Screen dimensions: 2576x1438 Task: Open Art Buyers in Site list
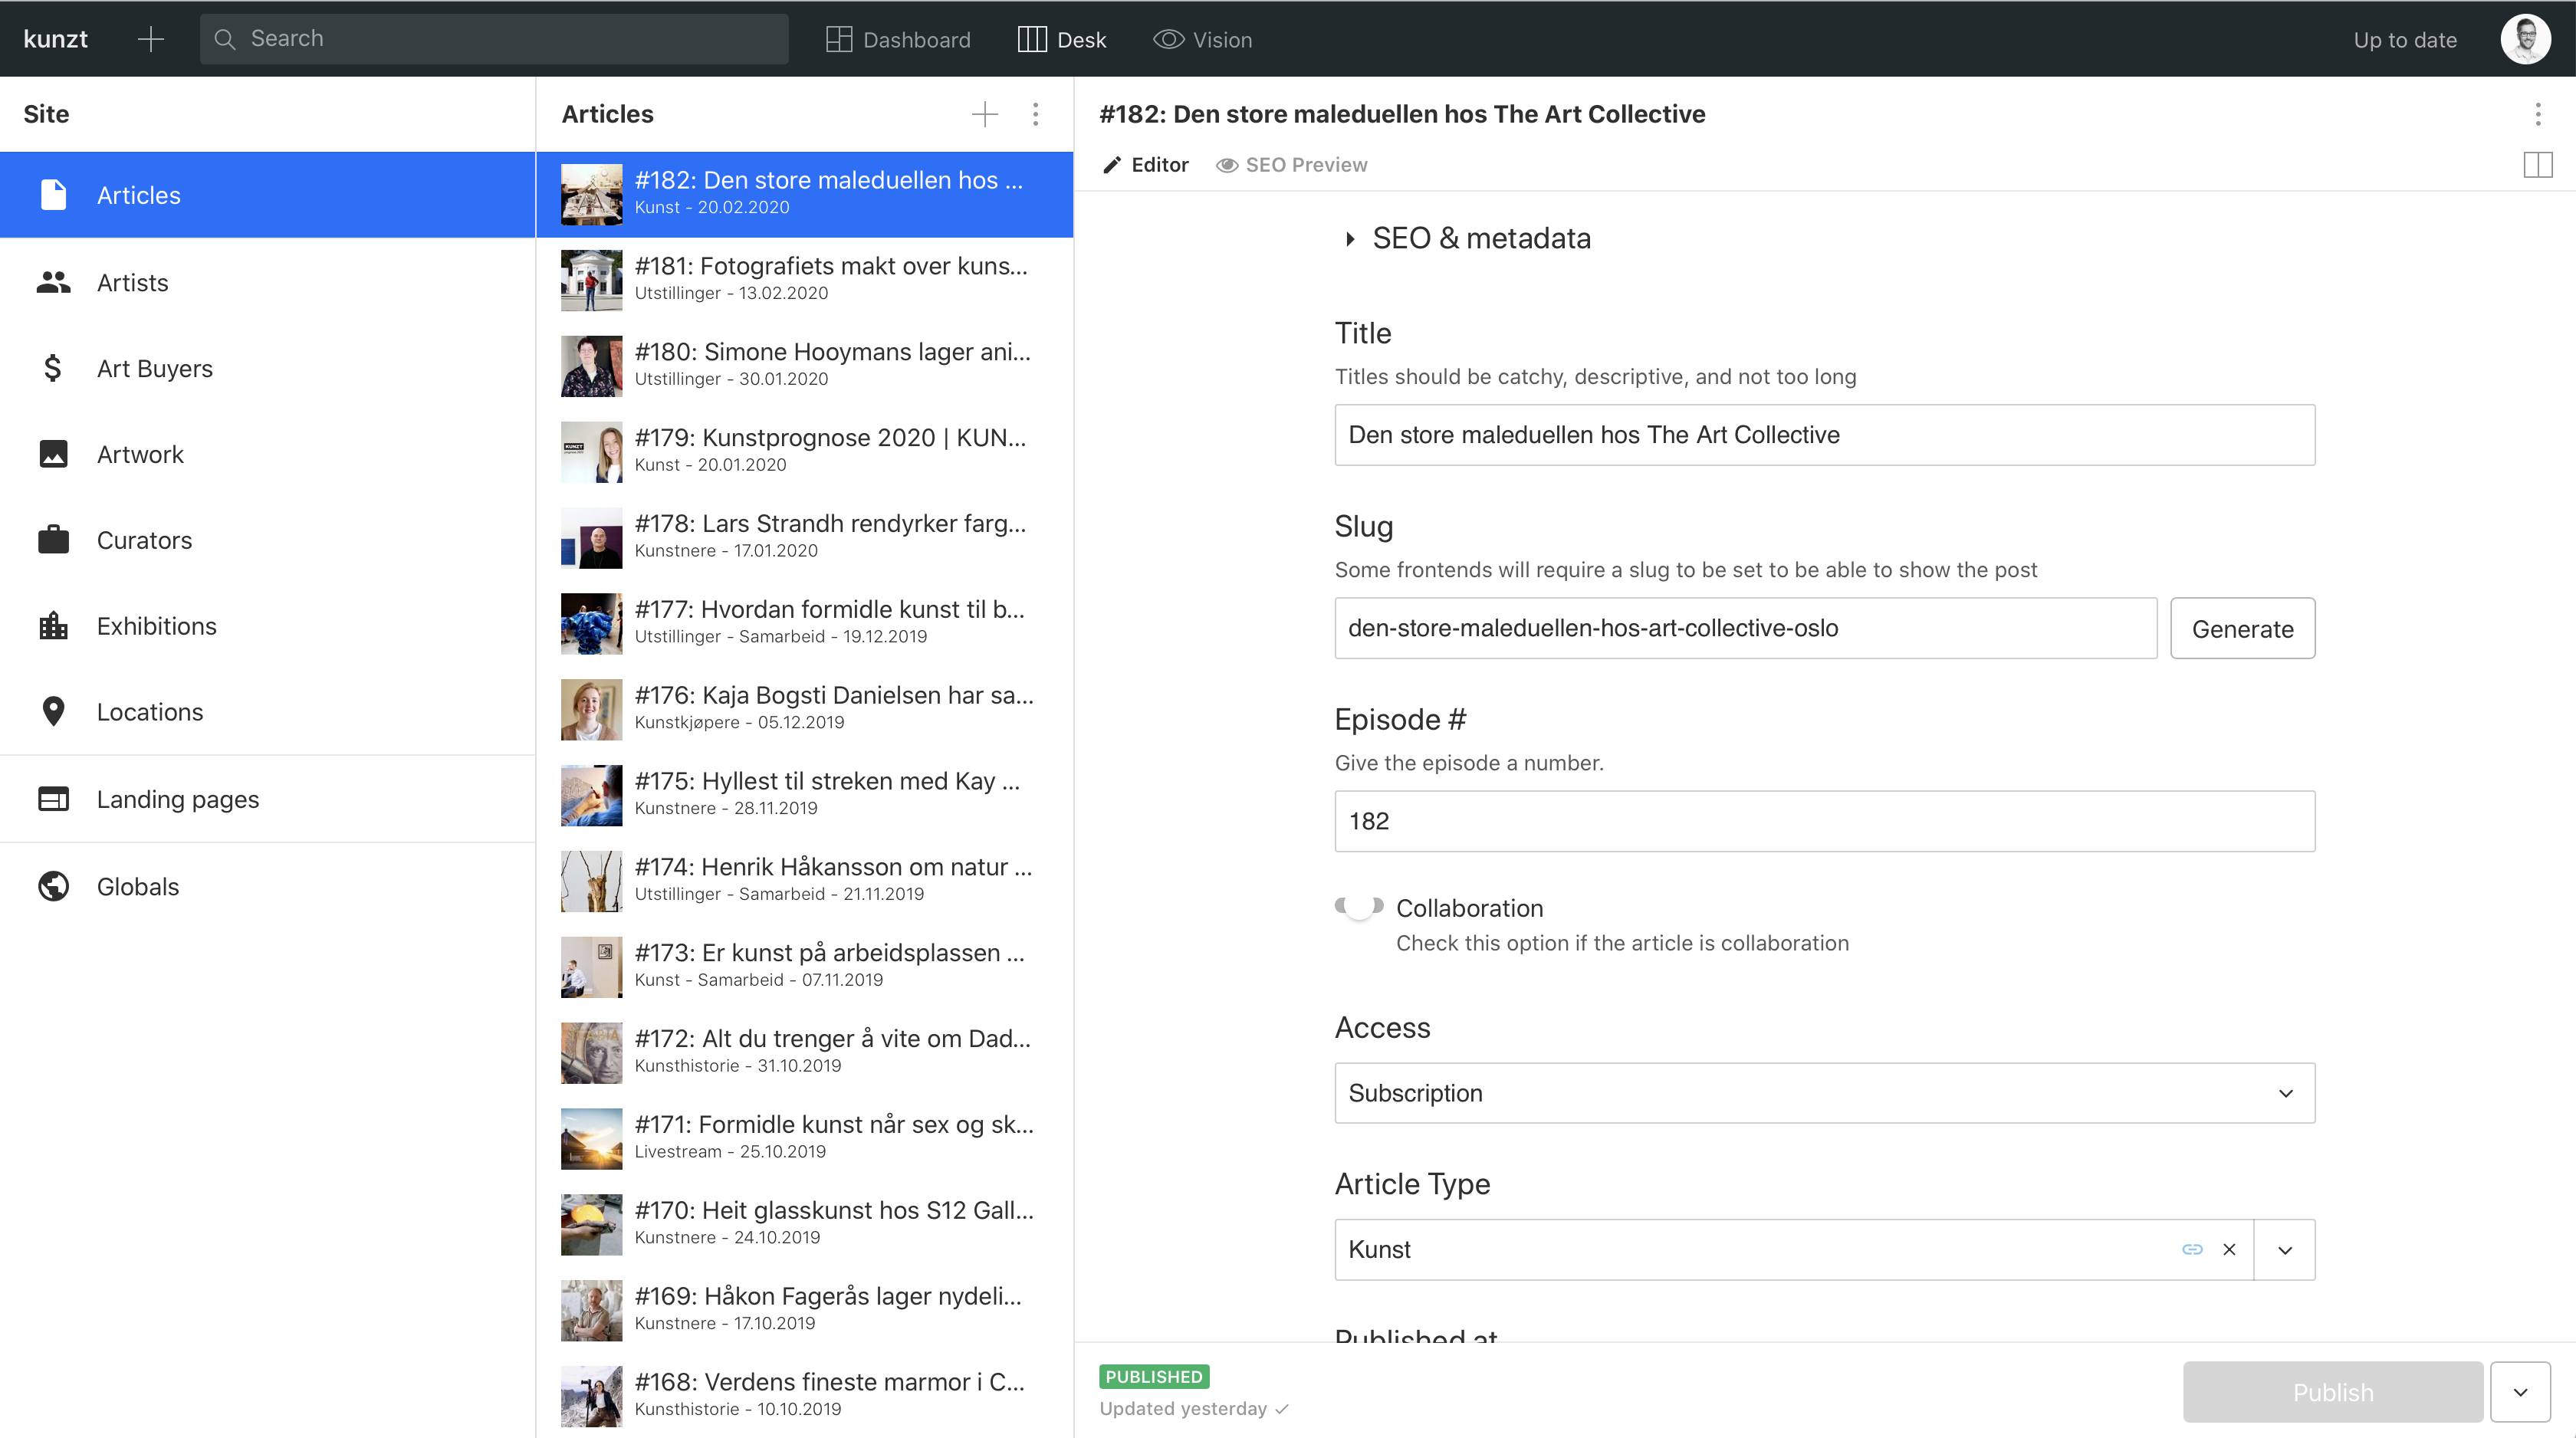(x=267, y=368)
